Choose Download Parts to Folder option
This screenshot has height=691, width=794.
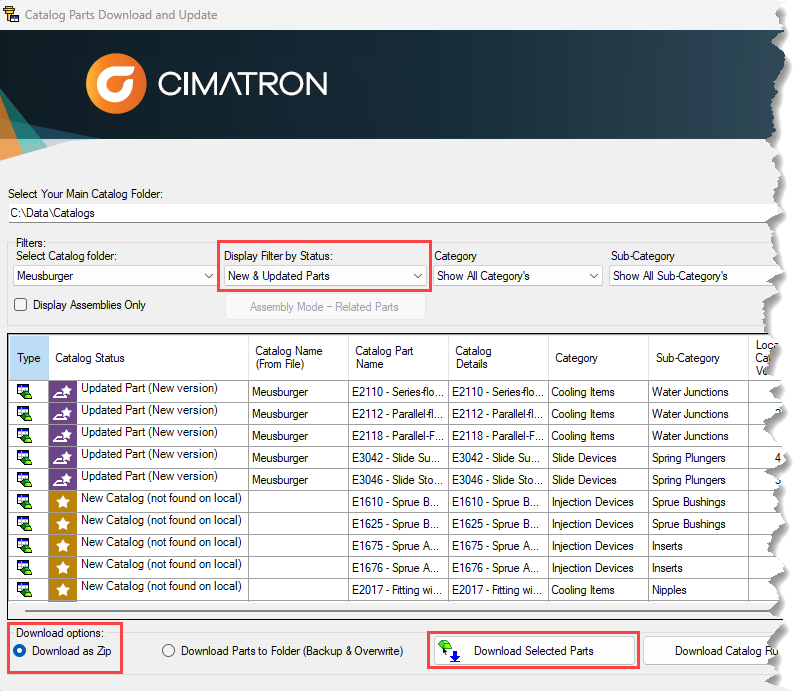coord(169,651)
